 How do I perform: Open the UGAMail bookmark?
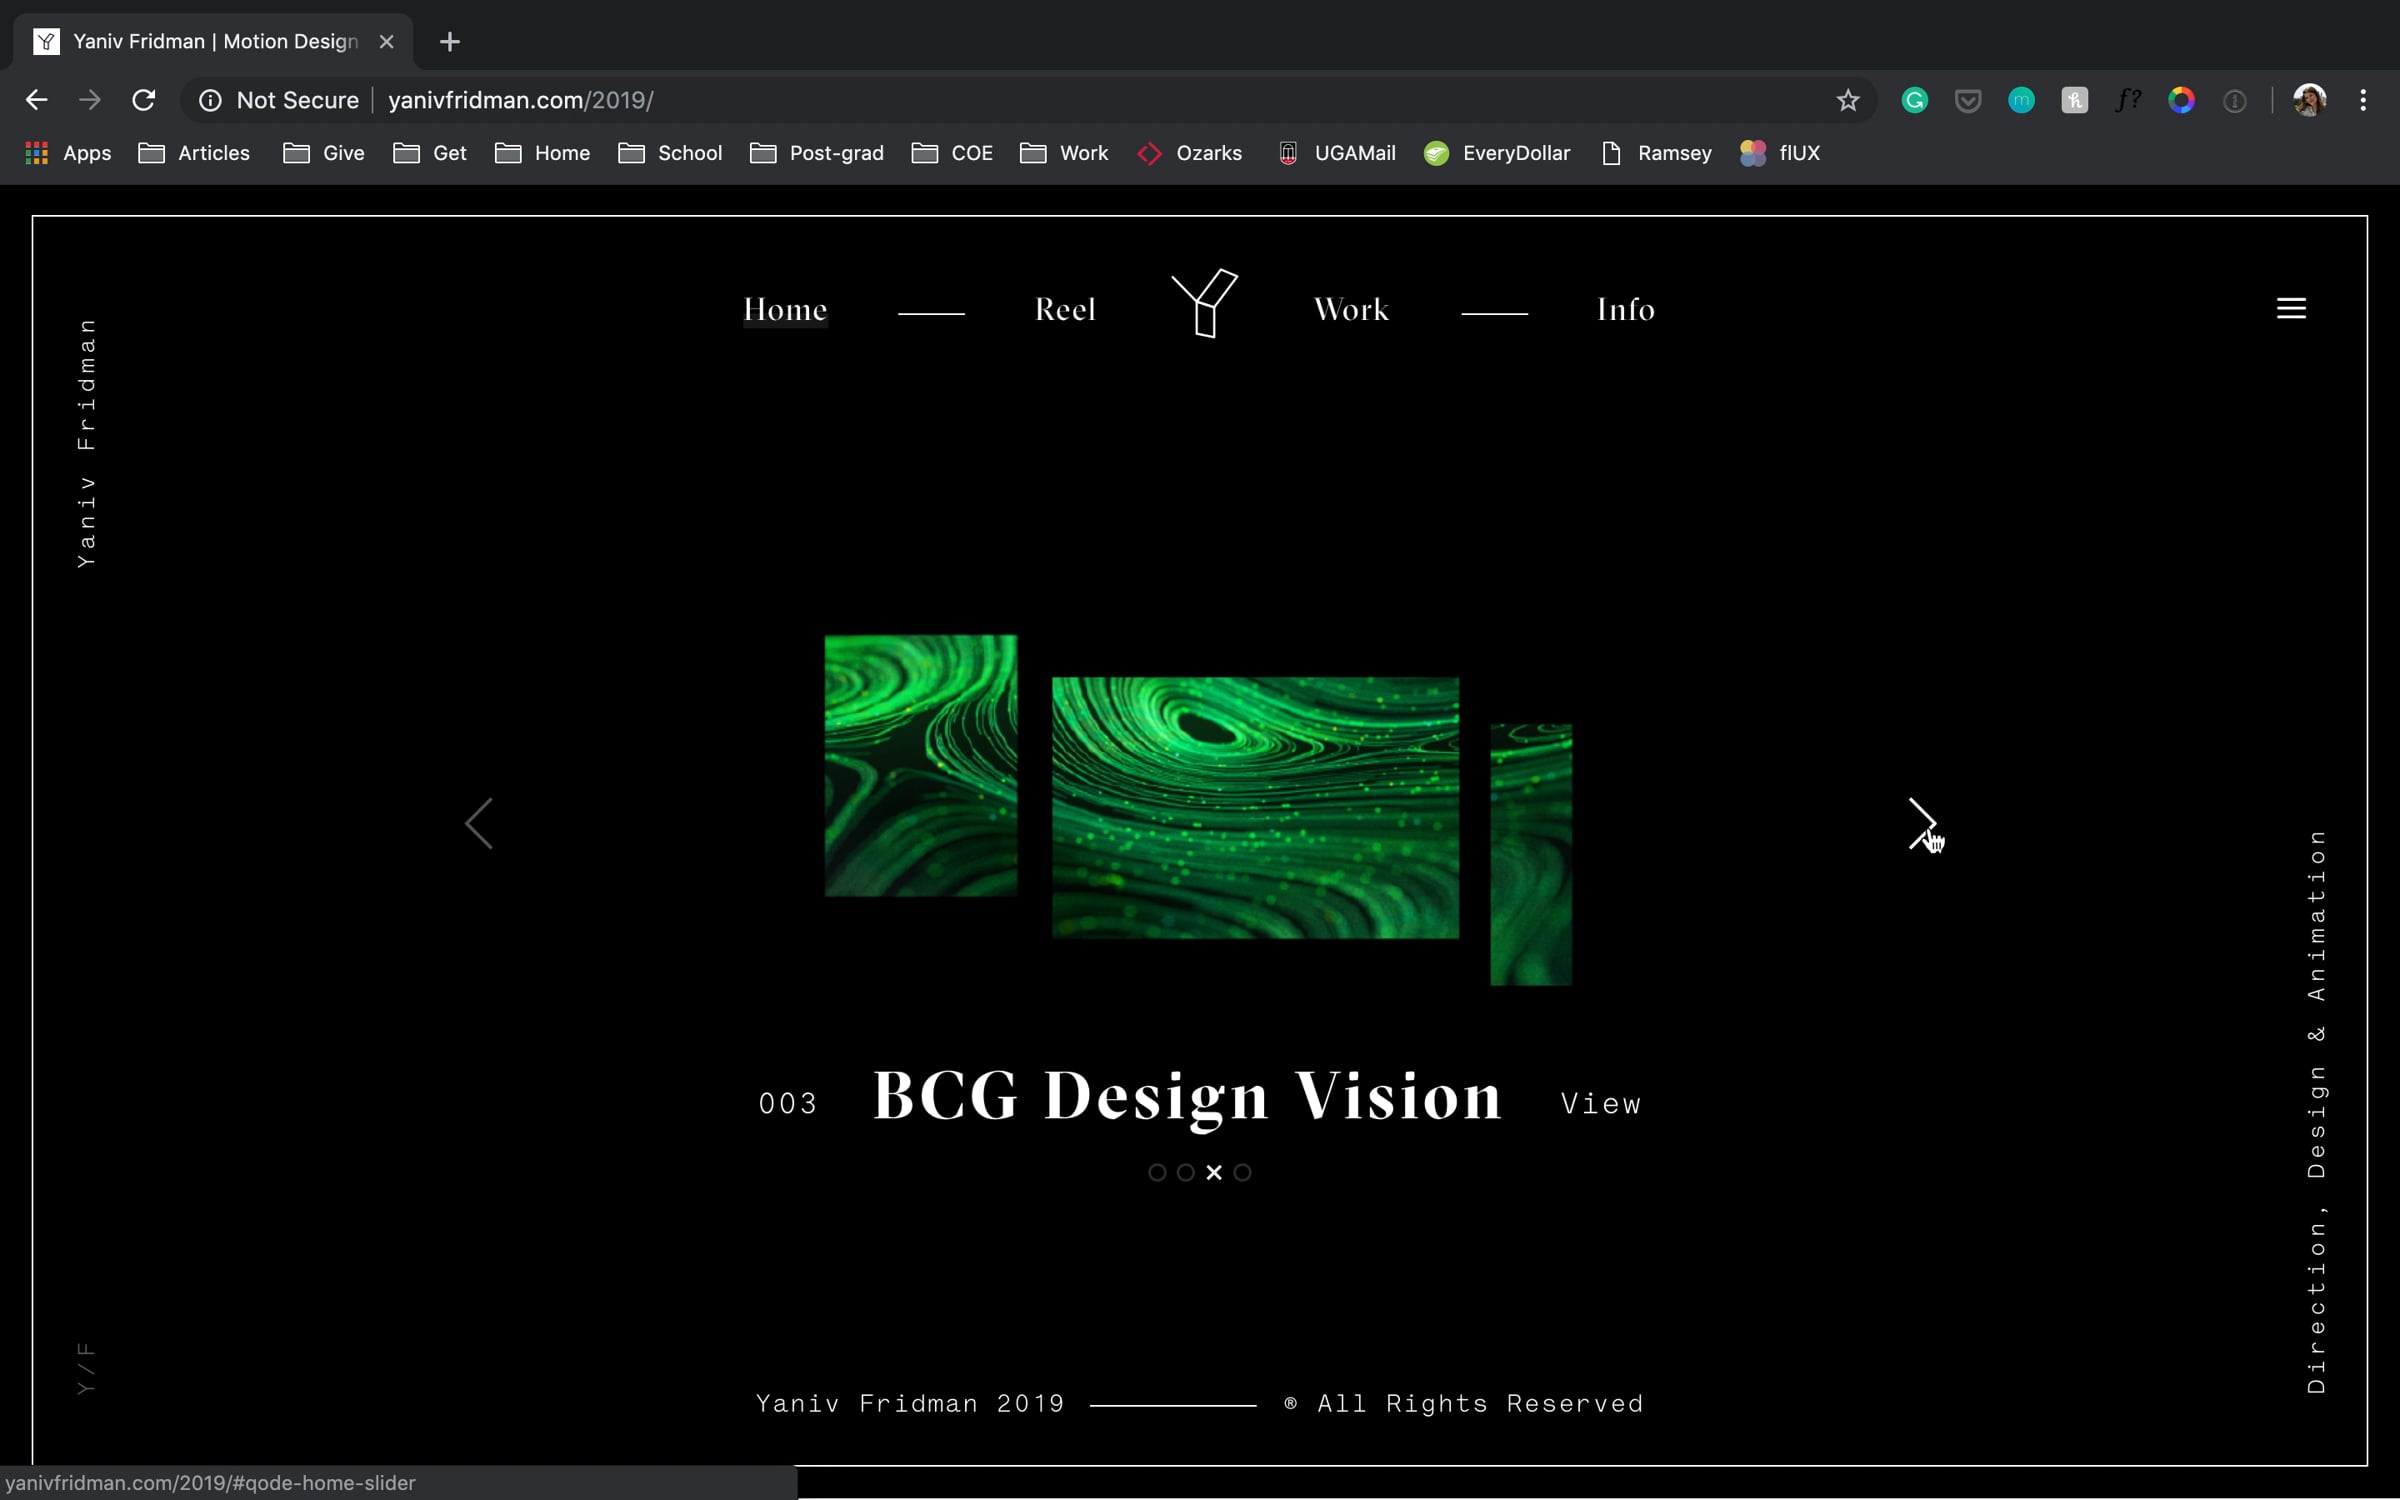click(1336, 153)
